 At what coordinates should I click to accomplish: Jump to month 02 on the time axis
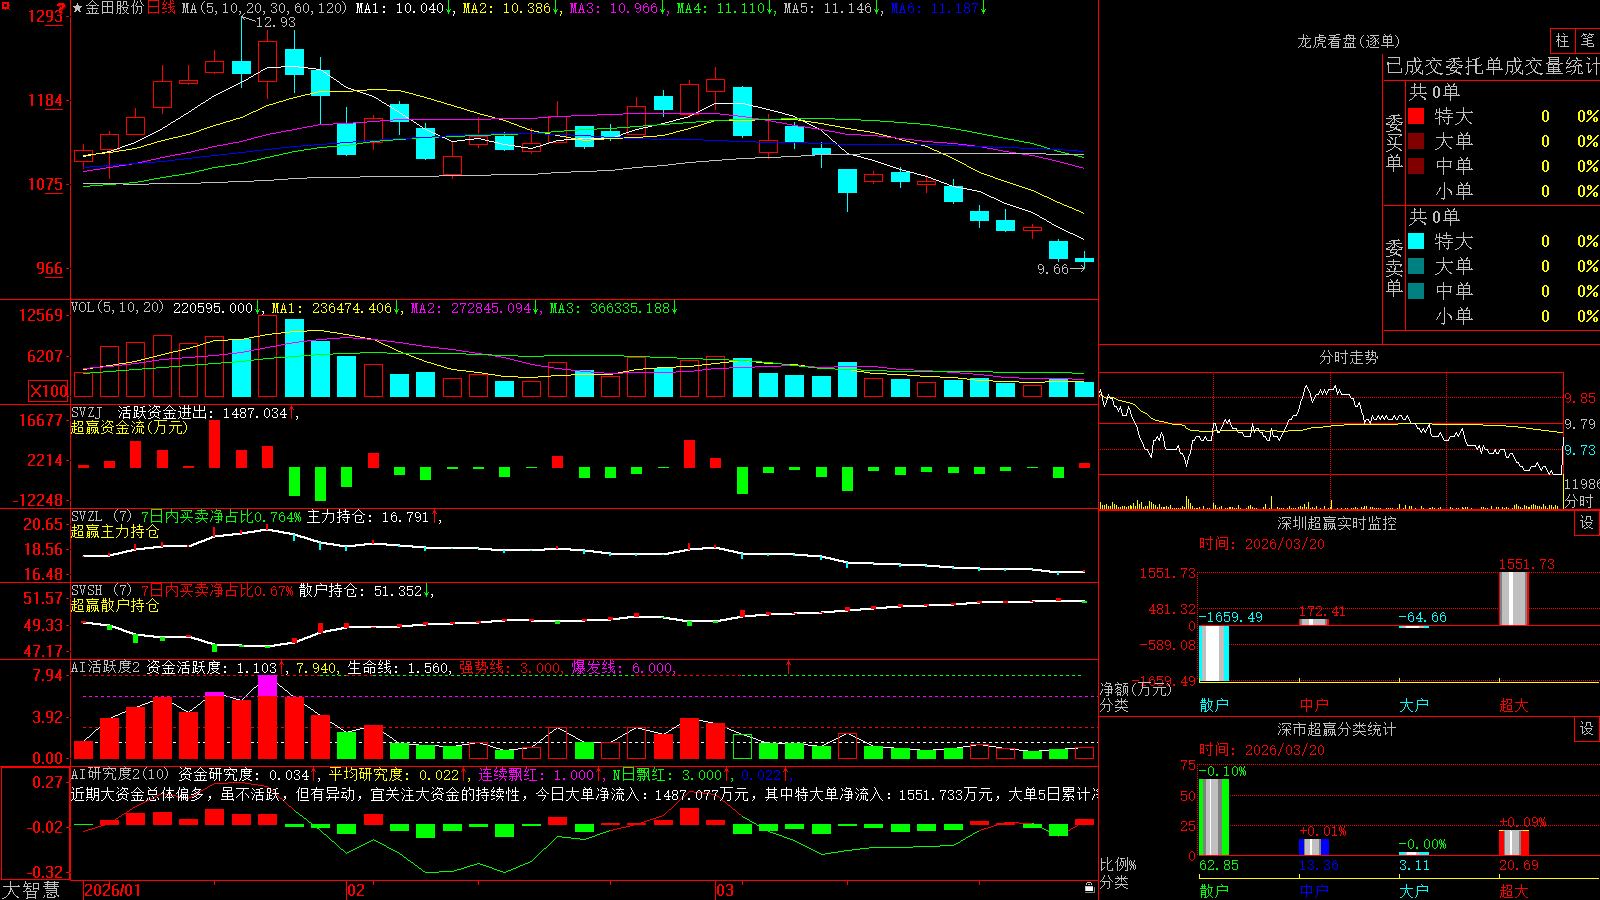pos(356,890)
